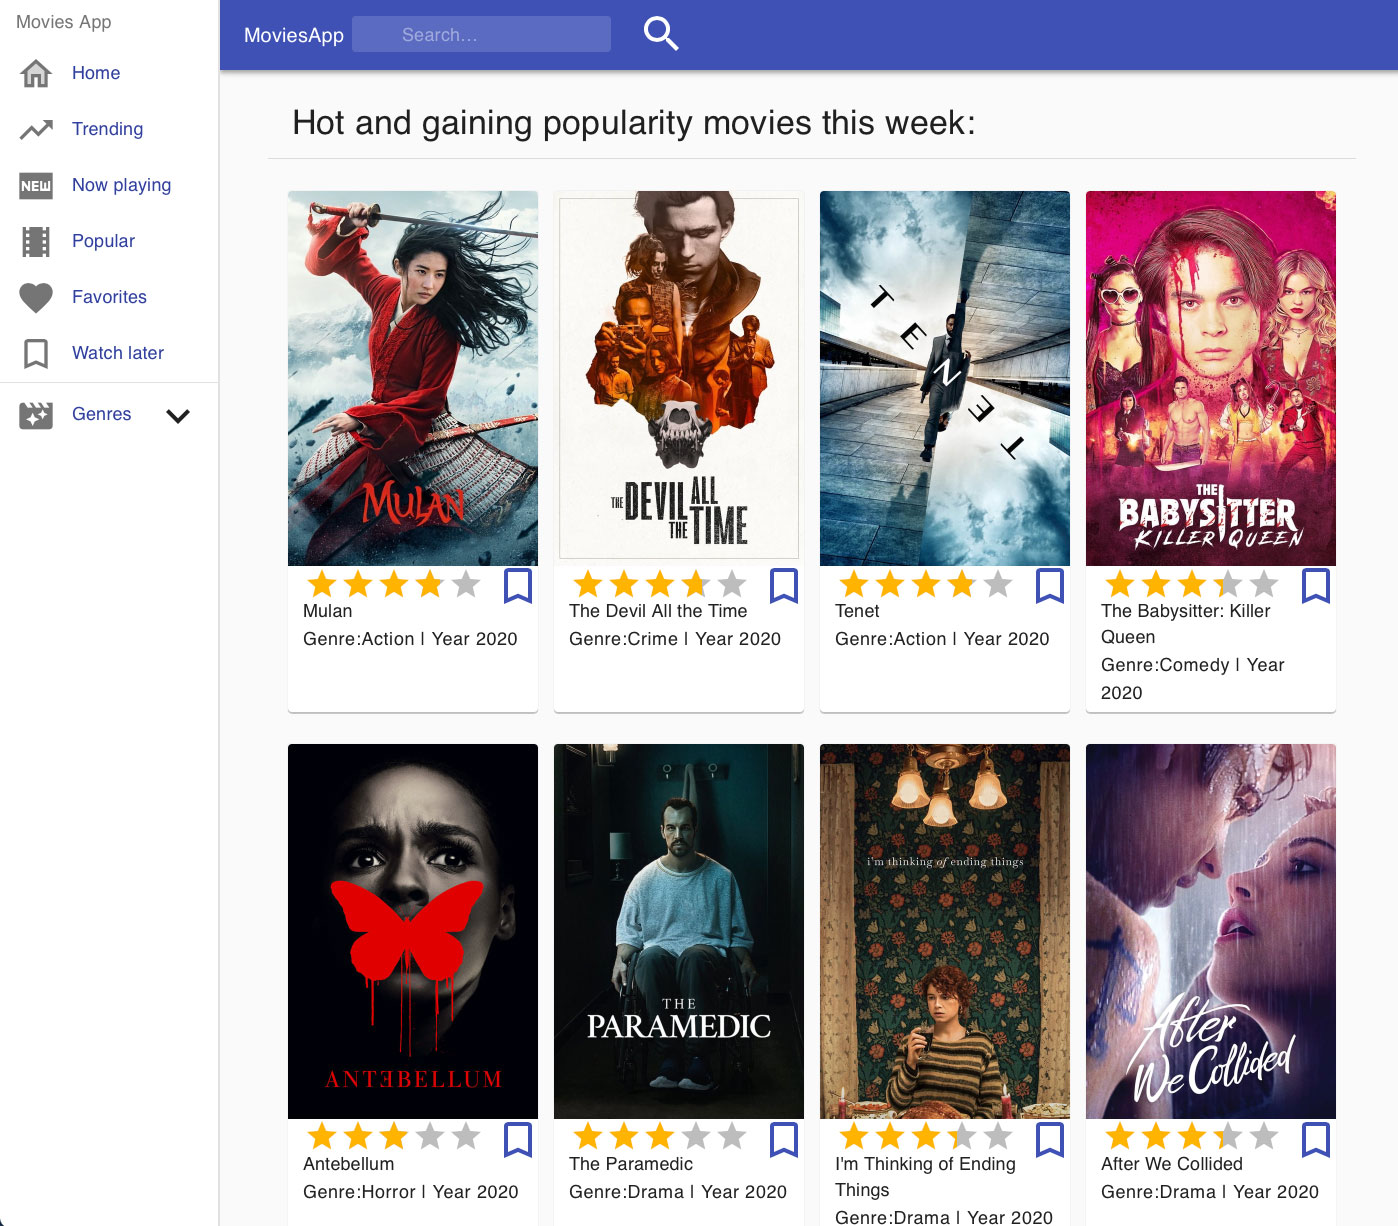The width and height of the screenshot is (1398, 1226).
Task: Set Mulan star rating
Action: click(394, 584)
